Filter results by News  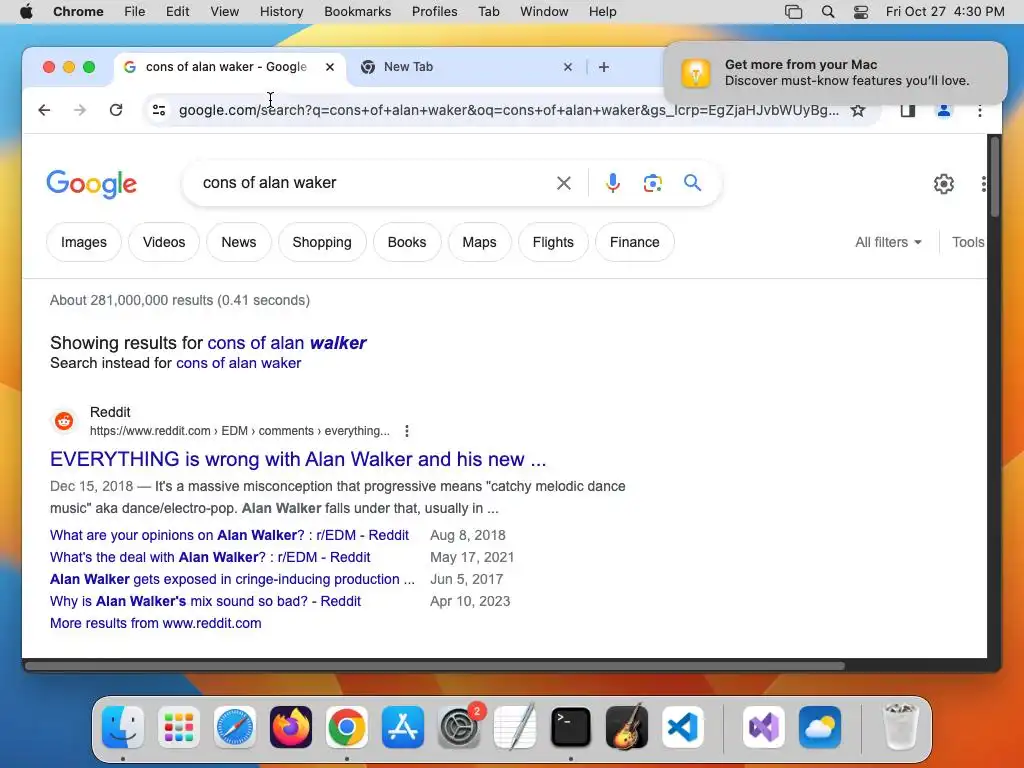238,242
